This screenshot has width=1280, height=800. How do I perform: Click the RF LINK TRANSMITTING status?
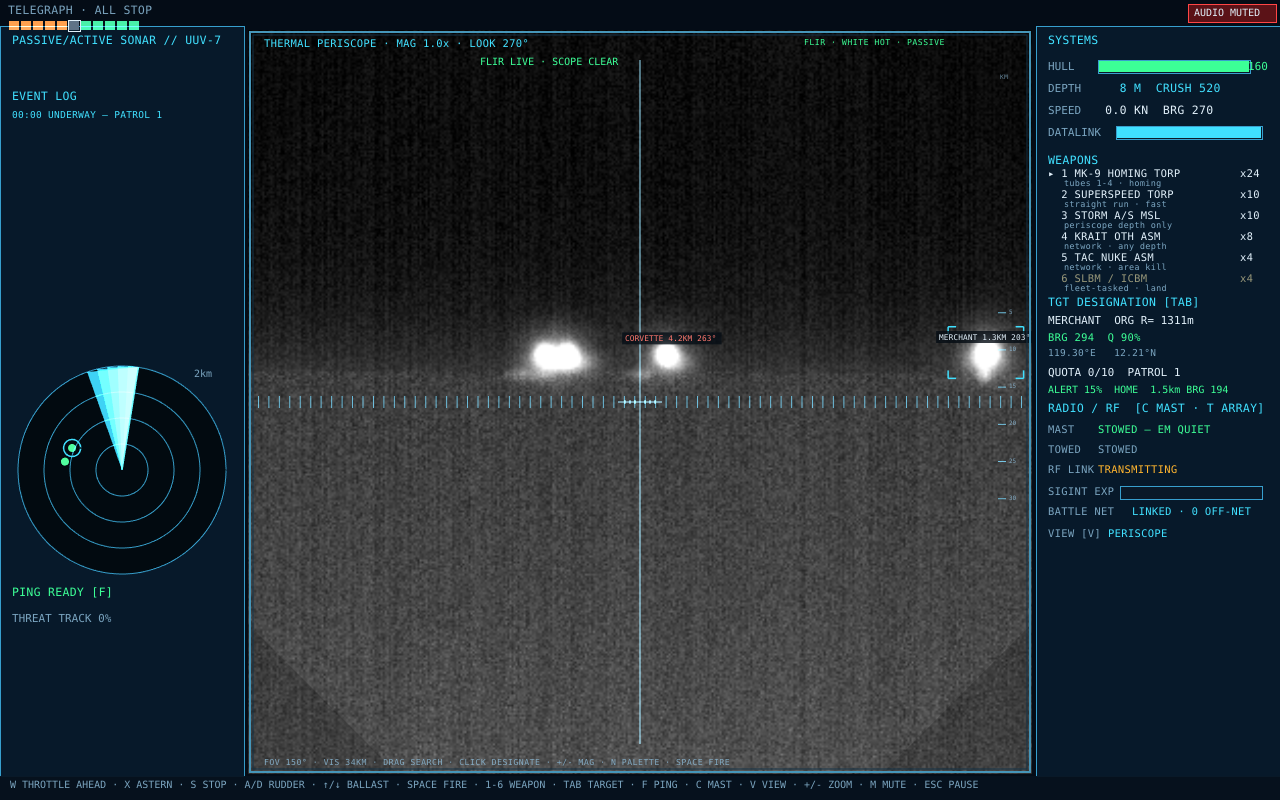1137,470
